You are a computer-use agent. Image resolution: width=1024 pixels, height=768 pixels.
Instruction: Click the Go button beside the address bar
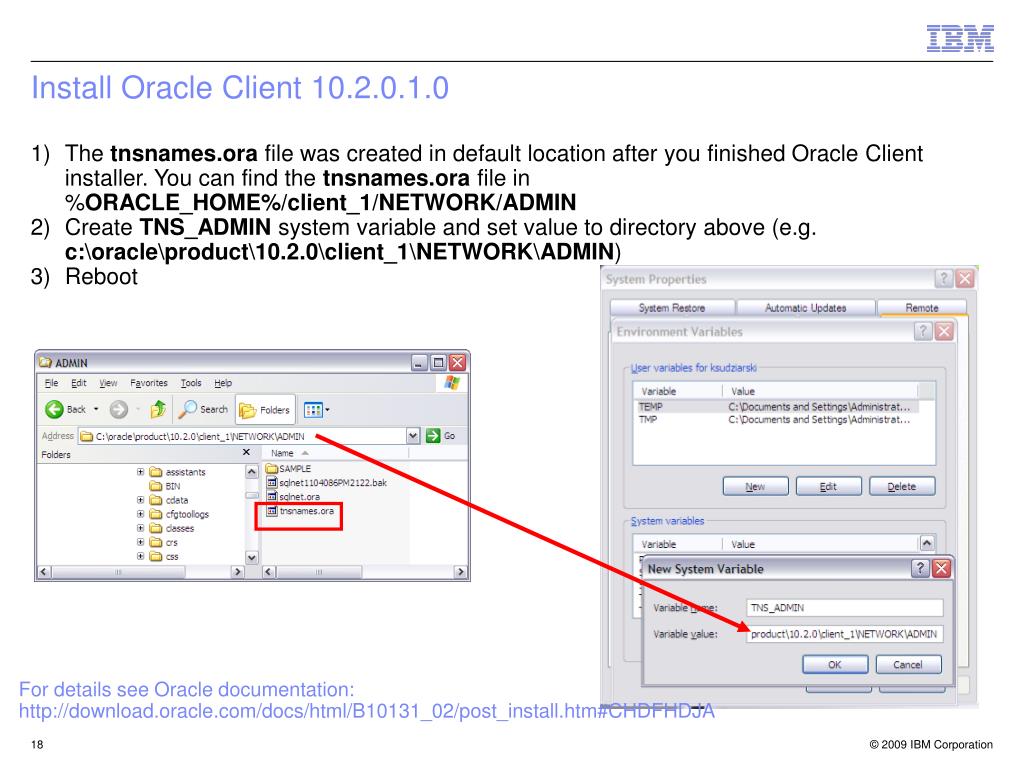[x=440, y=436]
